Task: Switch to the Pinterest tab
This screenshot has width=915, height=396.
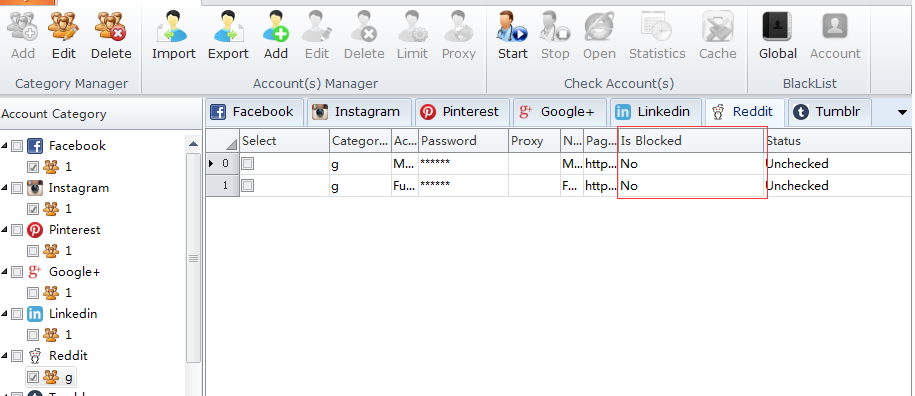Action: (x=462, y=112)
